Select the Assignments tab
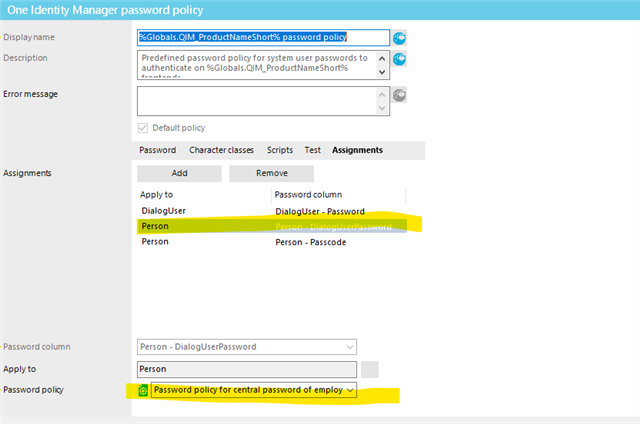The height and width of the screenshot is (424, 640). pos(358,150)
